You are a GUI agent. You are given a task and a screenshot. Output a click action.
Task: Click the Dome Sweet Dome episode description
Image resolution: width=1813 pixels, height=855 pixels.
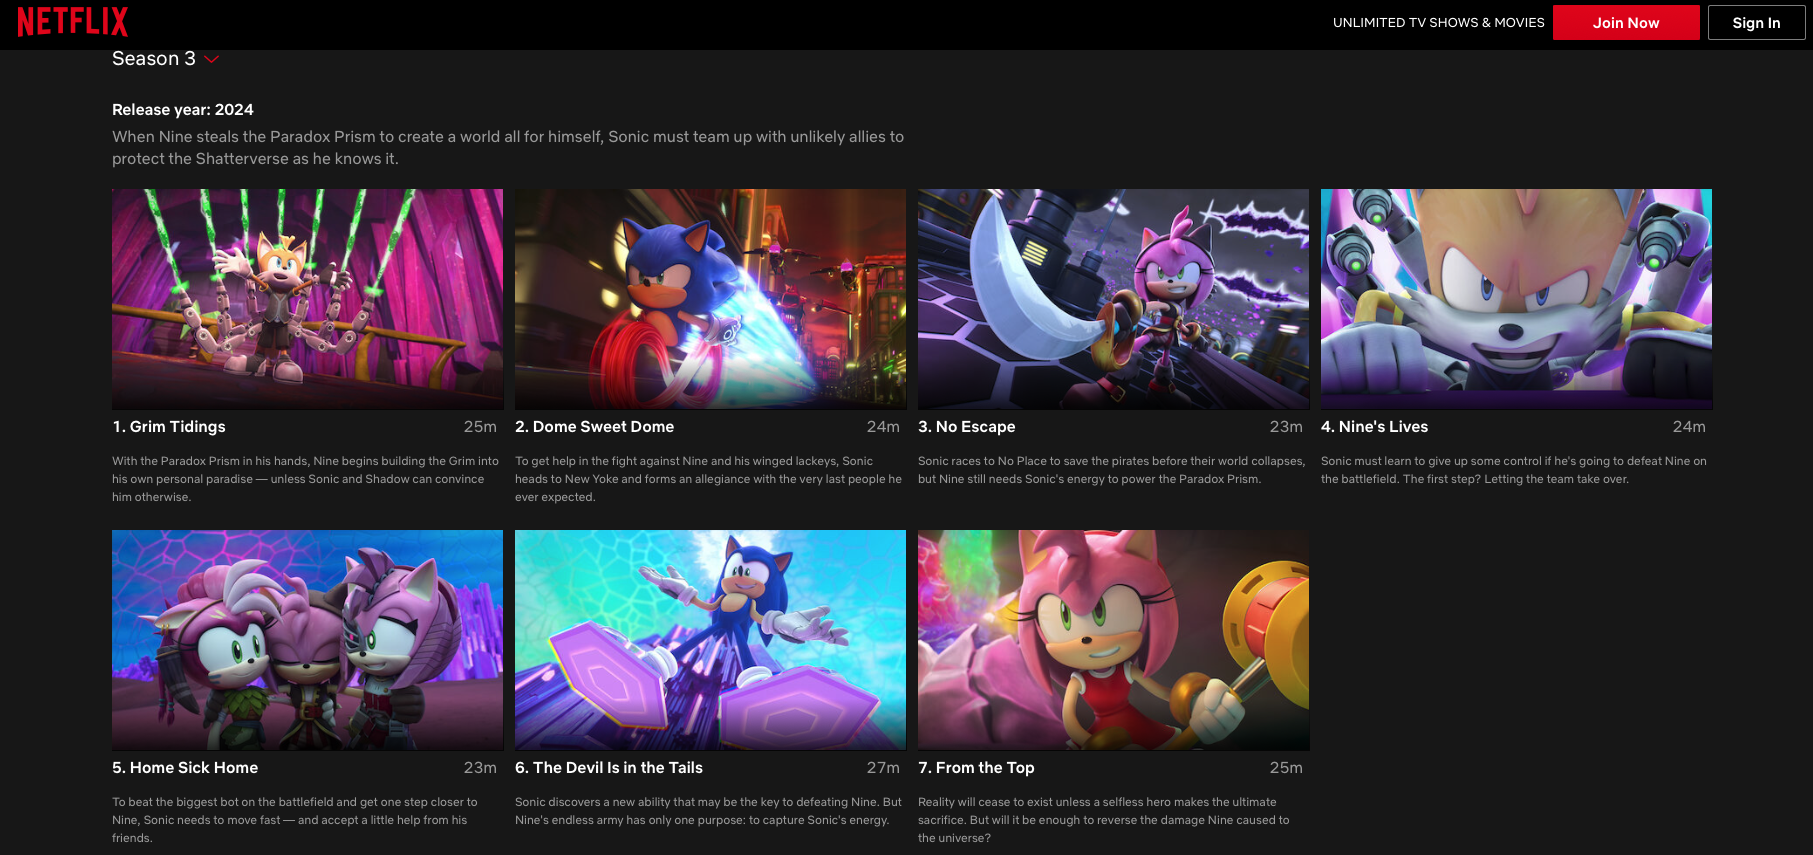708,479
